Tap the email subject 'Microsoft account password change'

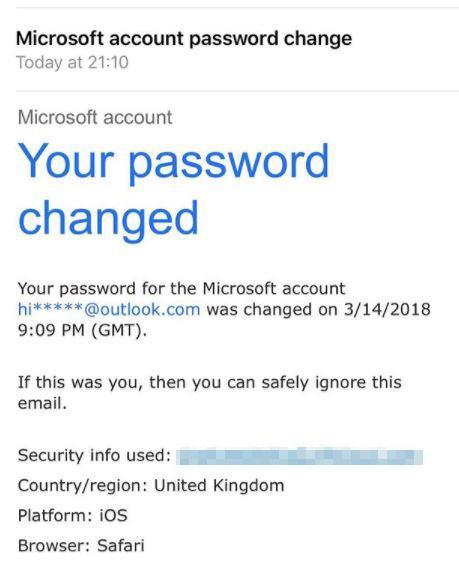(x=184, y=38)
